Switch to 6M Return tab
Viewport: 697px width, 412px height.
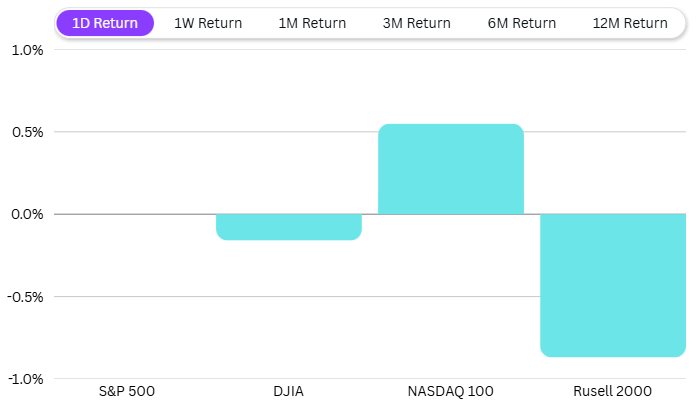tap(520, 23)
